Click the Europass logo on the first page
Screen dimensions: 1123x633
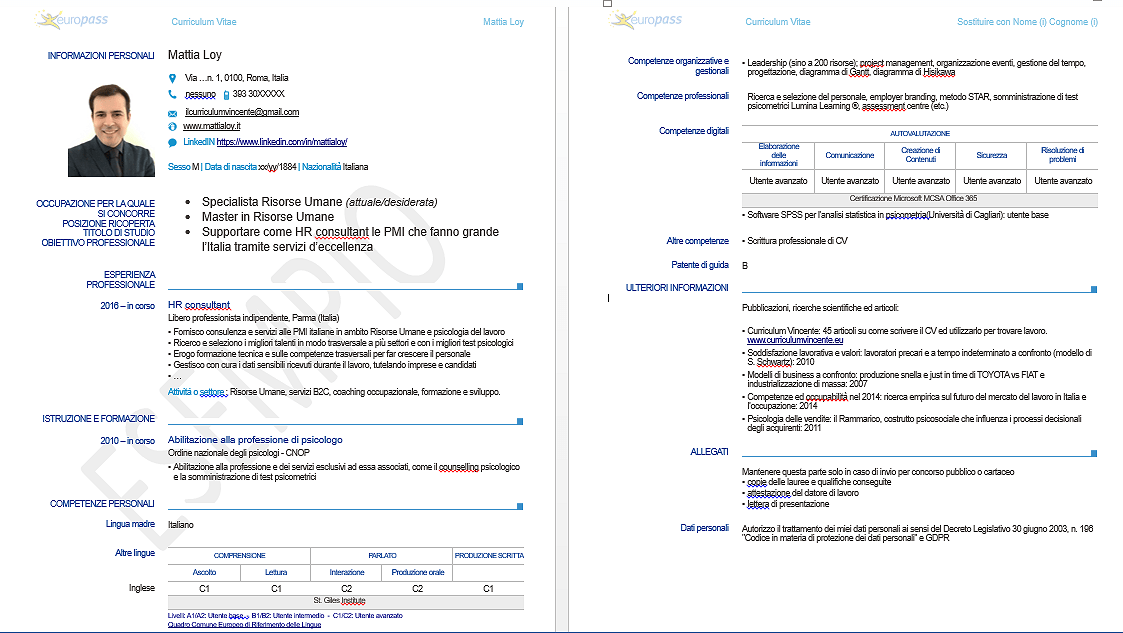(x=71, y=20)
